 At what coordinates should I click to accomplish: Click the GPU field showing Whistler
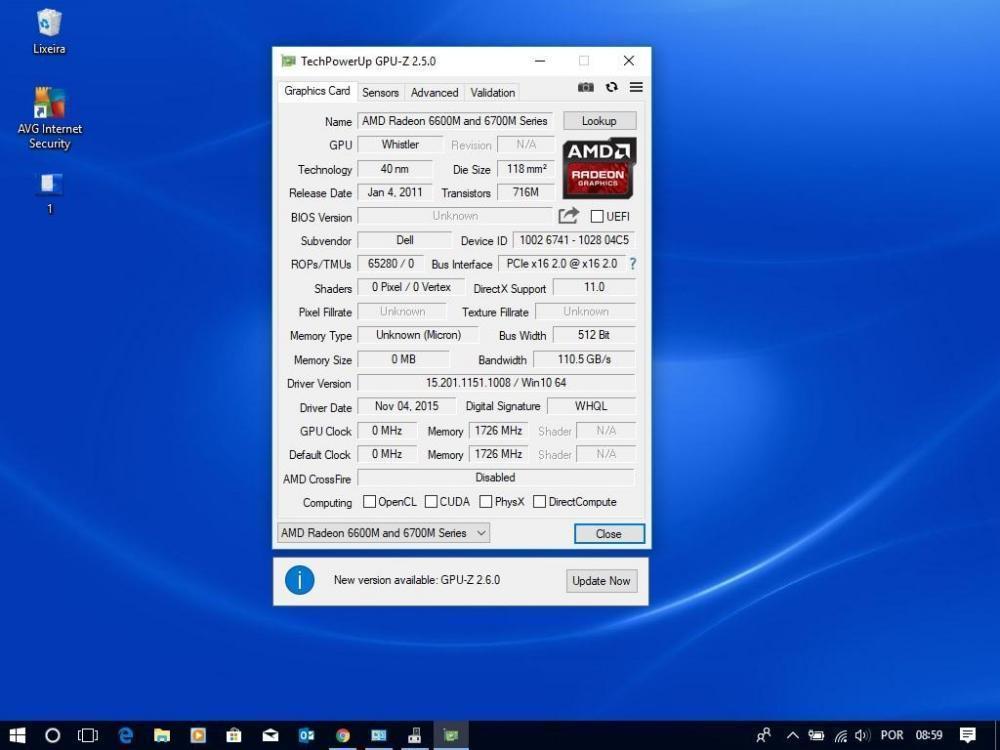click(400, 145)
